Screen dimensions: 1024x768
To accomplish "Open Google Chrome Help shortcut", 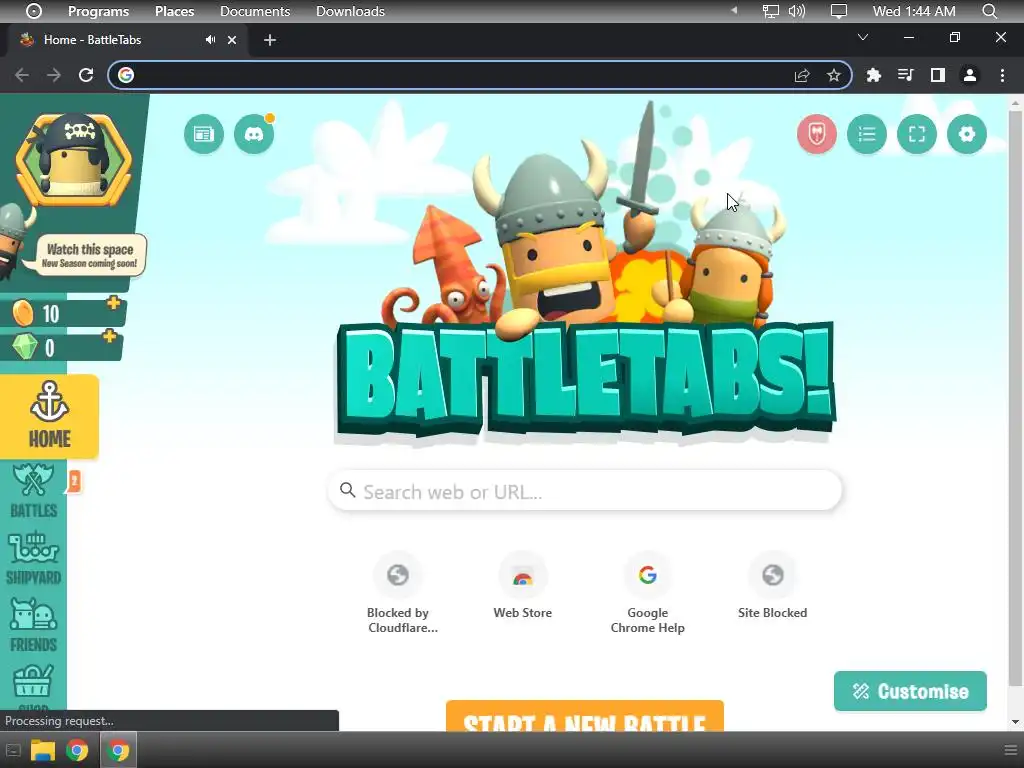I will click(x=647, y=593).
